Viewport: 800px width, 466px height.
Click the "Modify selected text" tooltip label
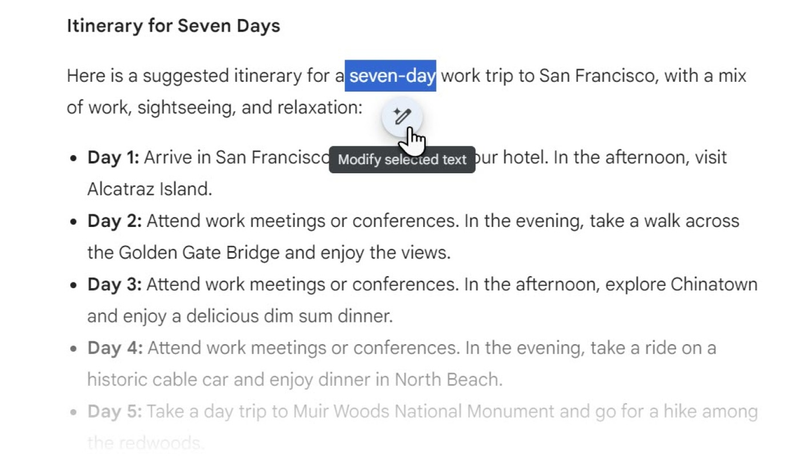point(402,160)
